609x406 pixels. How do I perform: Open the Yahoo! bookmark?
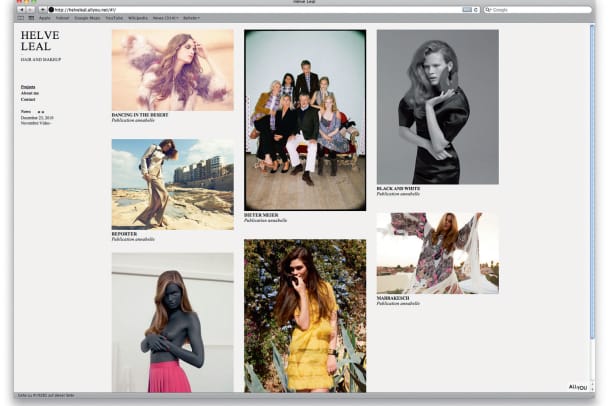(62, 18)
